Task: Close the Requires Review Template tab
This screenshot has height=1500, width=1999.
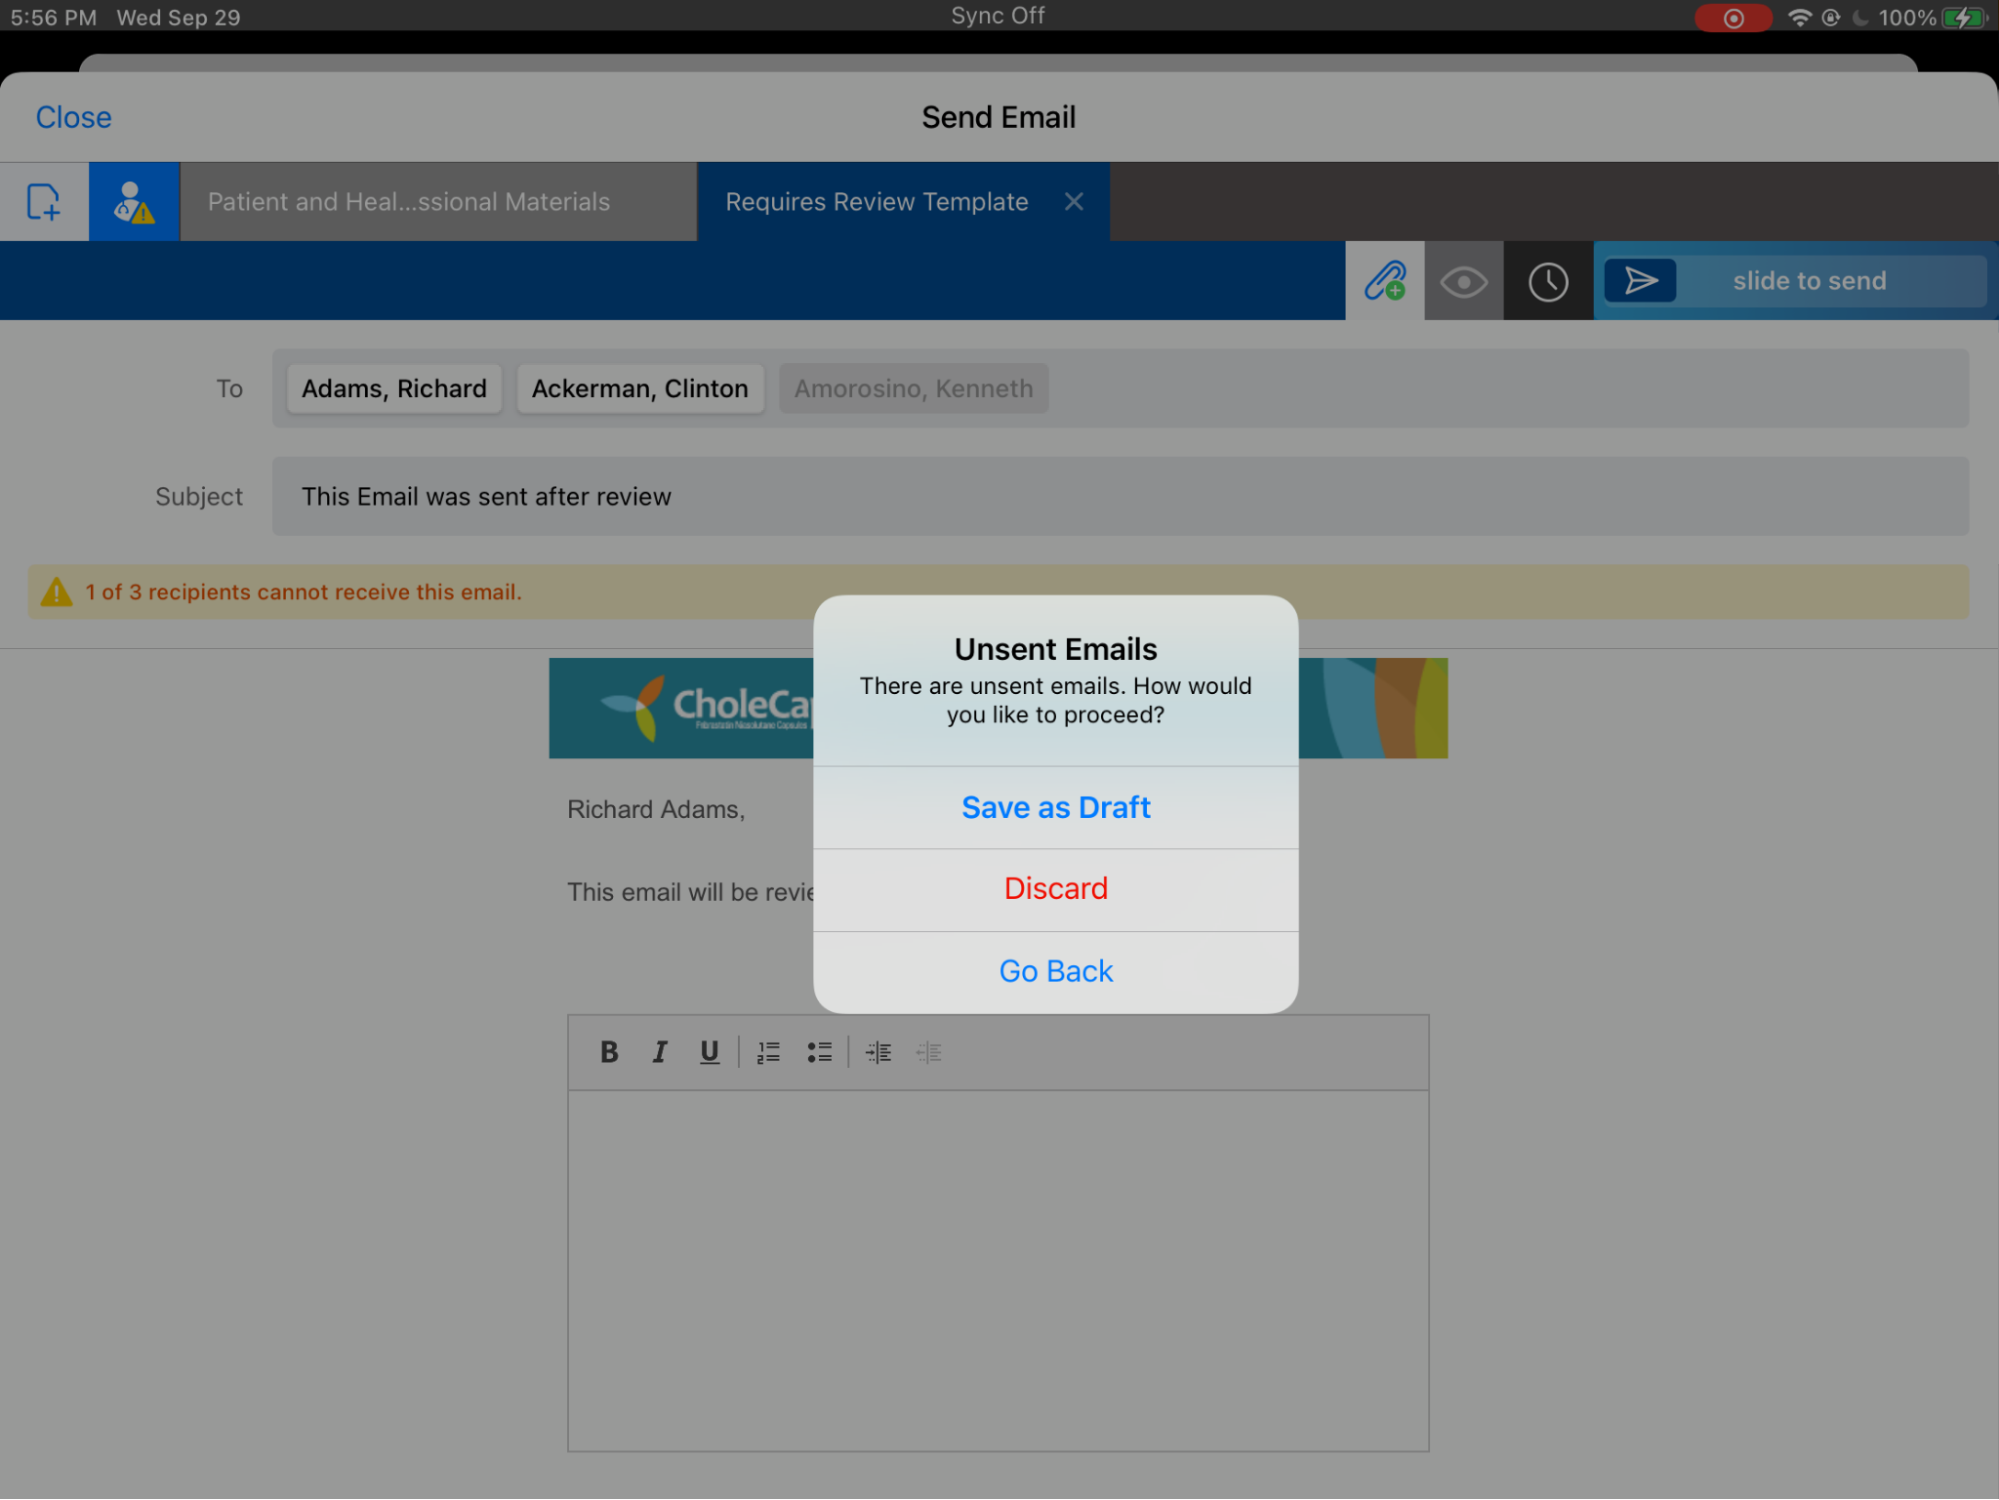Action: coord(1074,202)
